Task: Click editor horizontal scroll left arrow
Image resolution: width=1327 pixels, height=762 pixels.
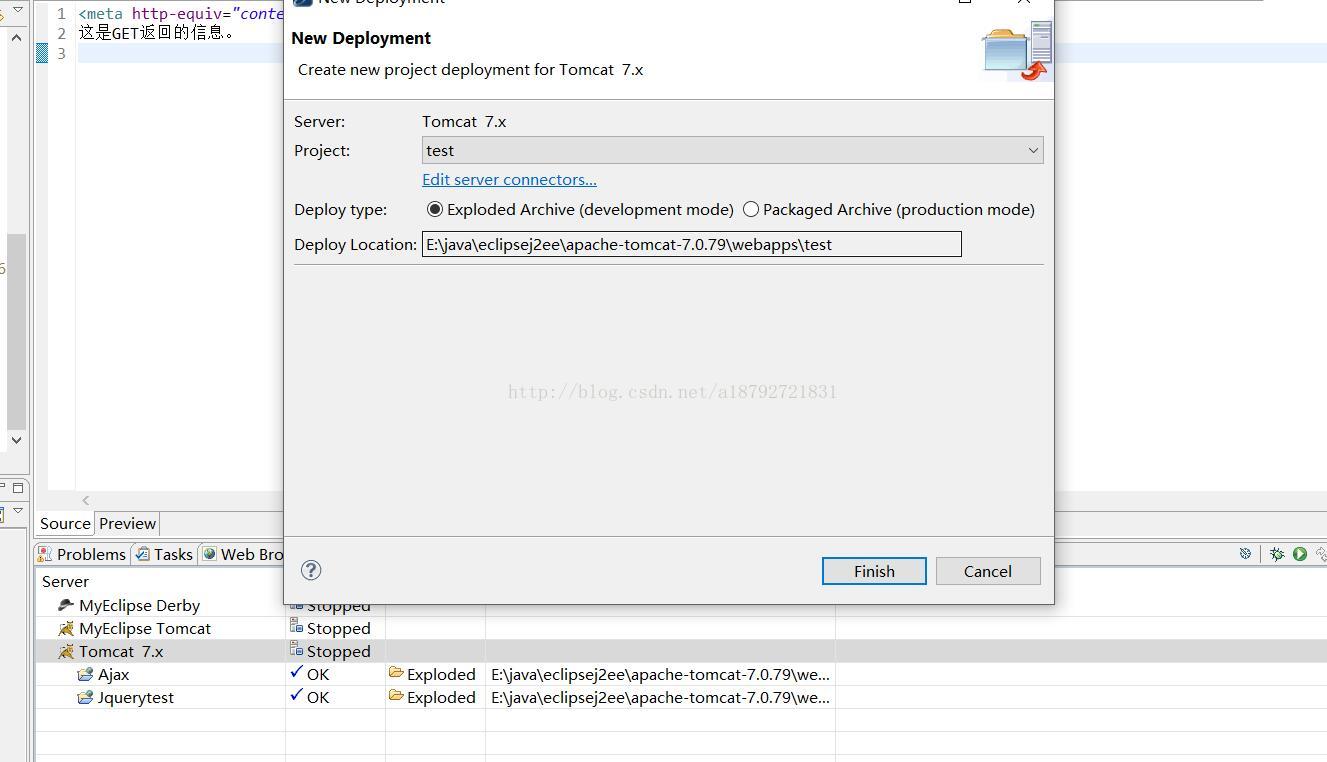Action: 86,500
